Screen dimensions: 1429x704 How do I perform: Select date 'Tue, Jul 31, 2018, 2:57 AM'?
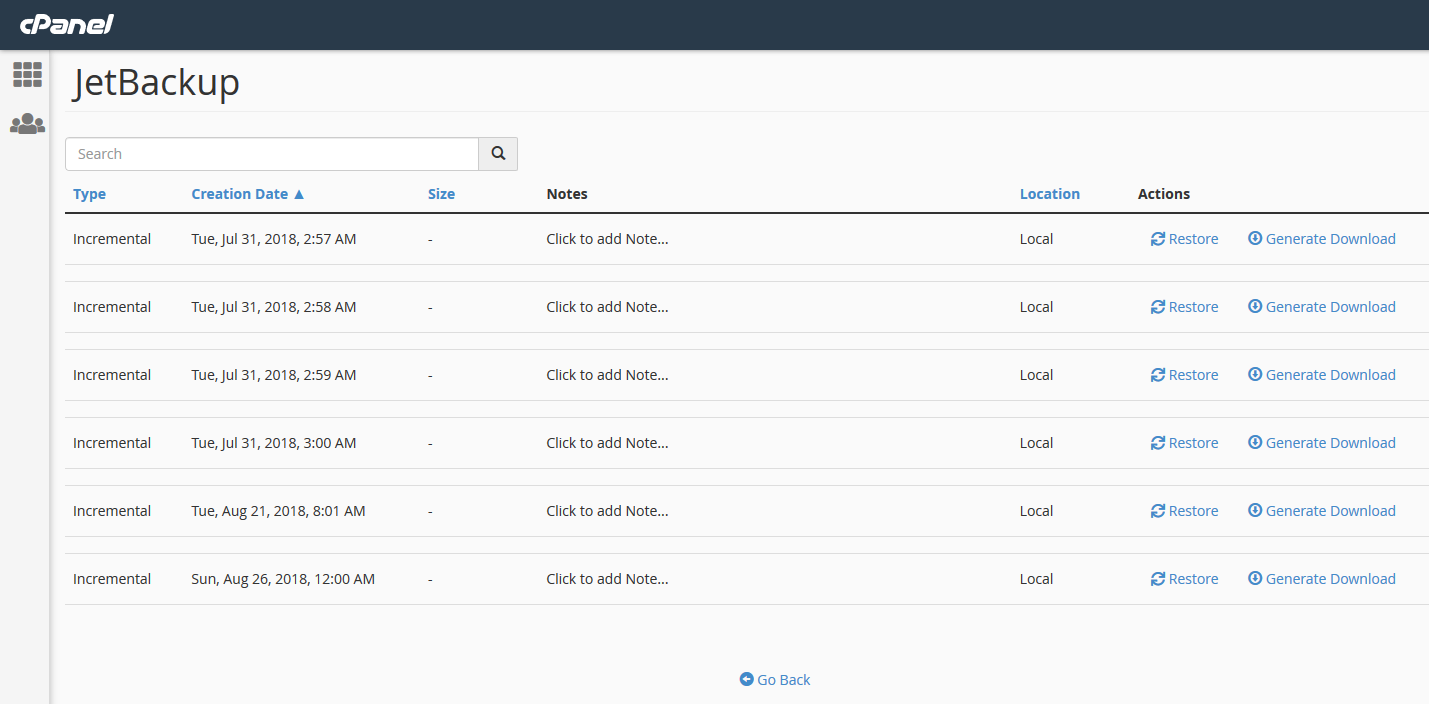click(274, 239)
